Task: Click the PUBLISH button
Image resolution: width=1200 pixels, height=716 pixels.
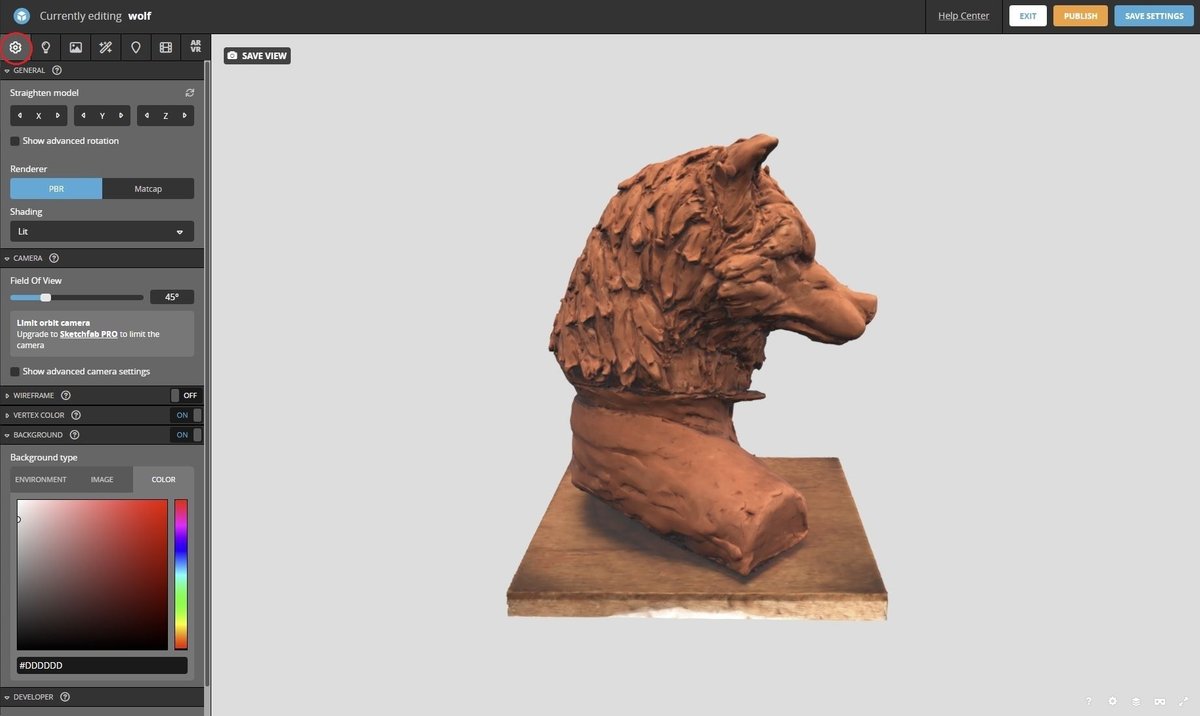Action: (1080, 15)
